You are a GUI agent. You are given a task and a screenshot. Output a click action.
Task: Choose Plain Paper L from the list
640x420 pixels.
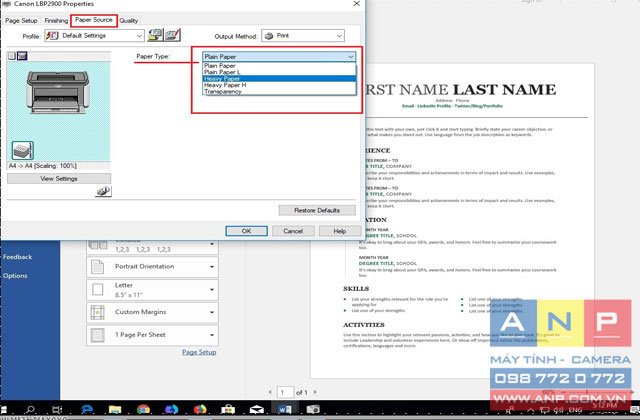279,72
